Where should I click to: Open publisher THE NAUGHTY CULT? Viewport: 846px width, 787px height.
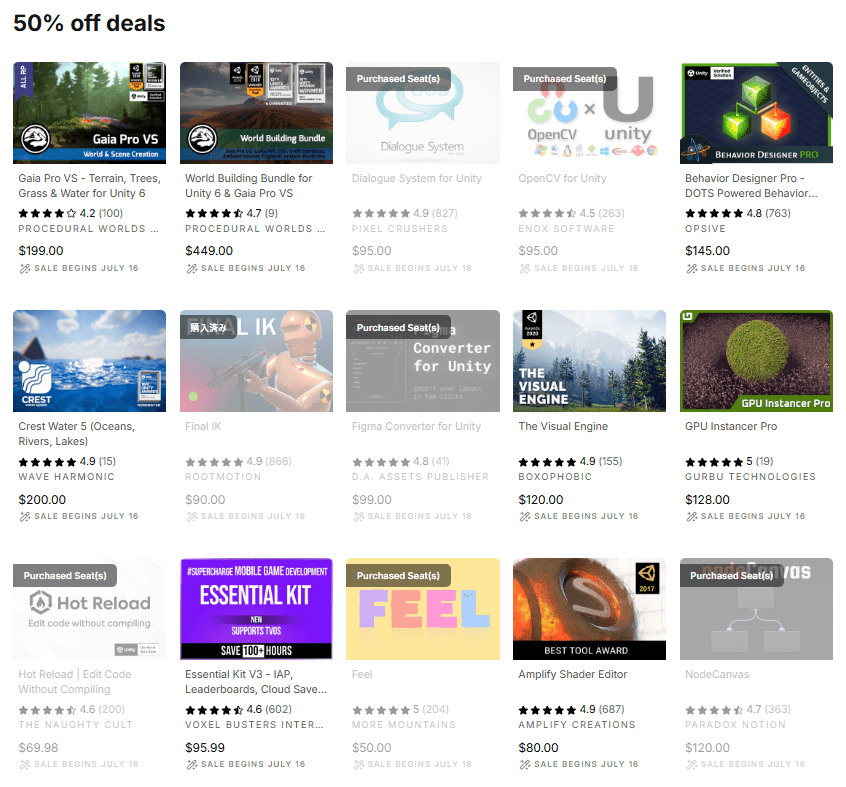(x=76, y=725)
